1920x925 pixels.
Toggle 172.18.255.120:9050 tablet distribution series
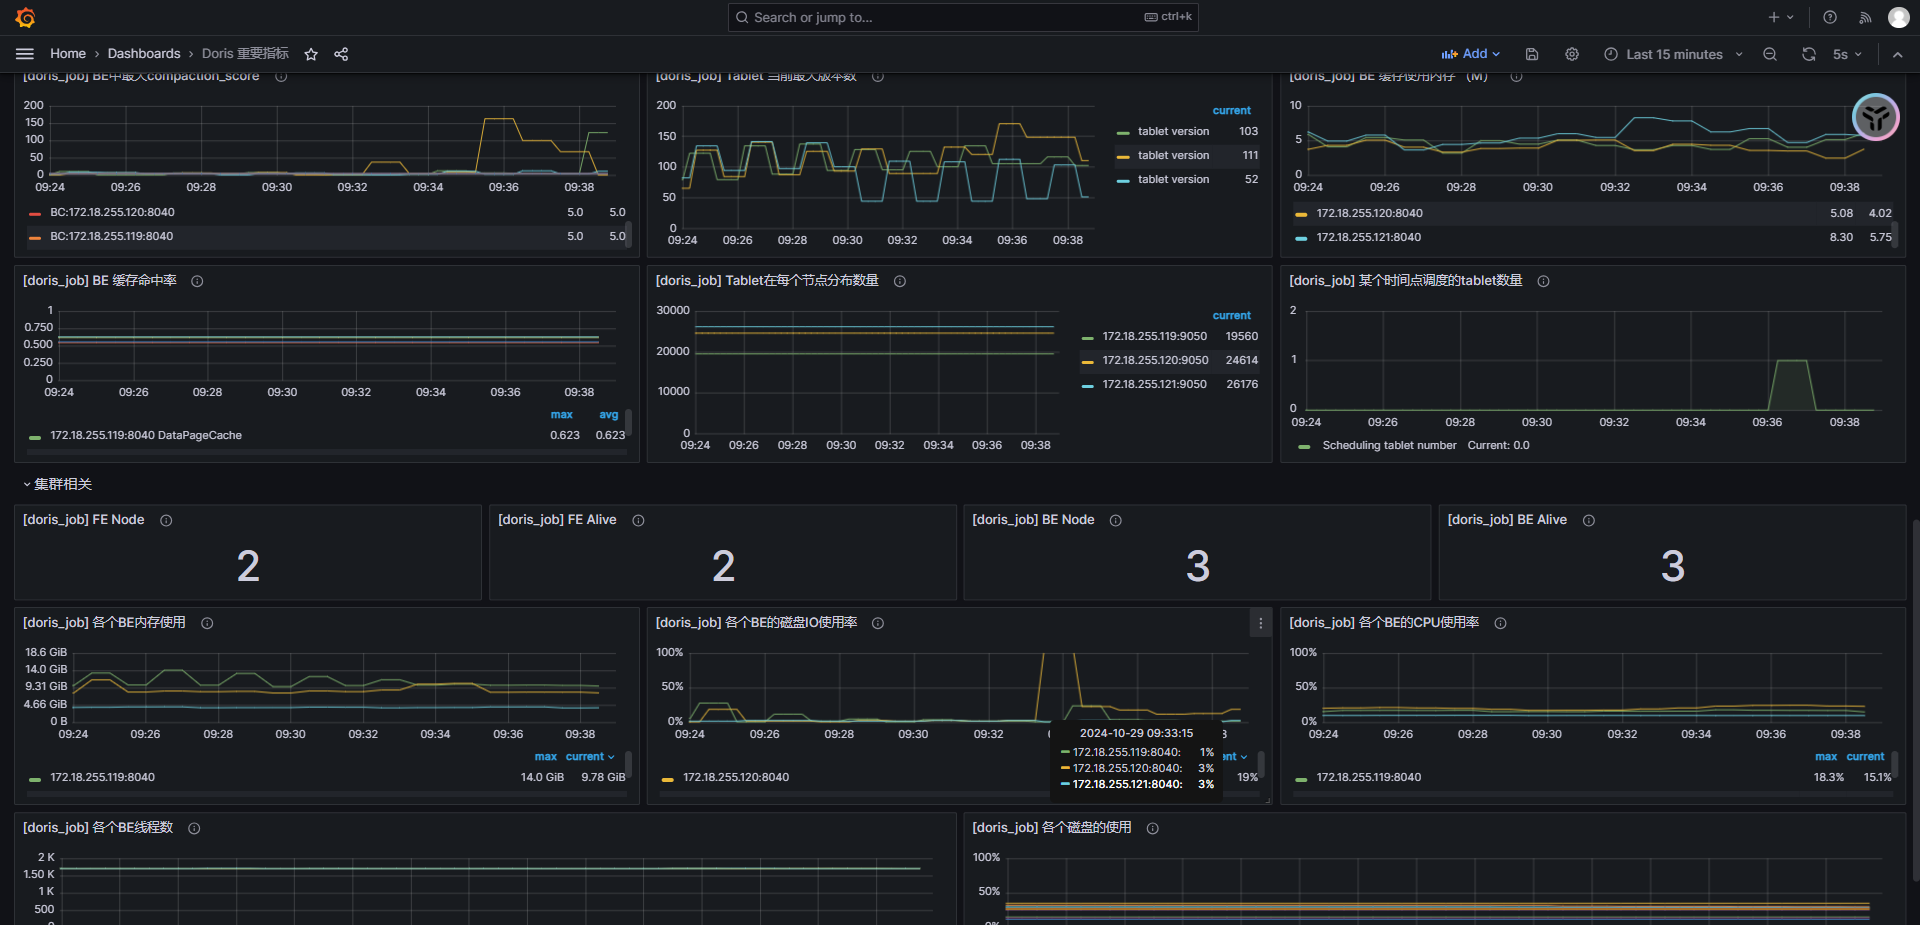1155,360
